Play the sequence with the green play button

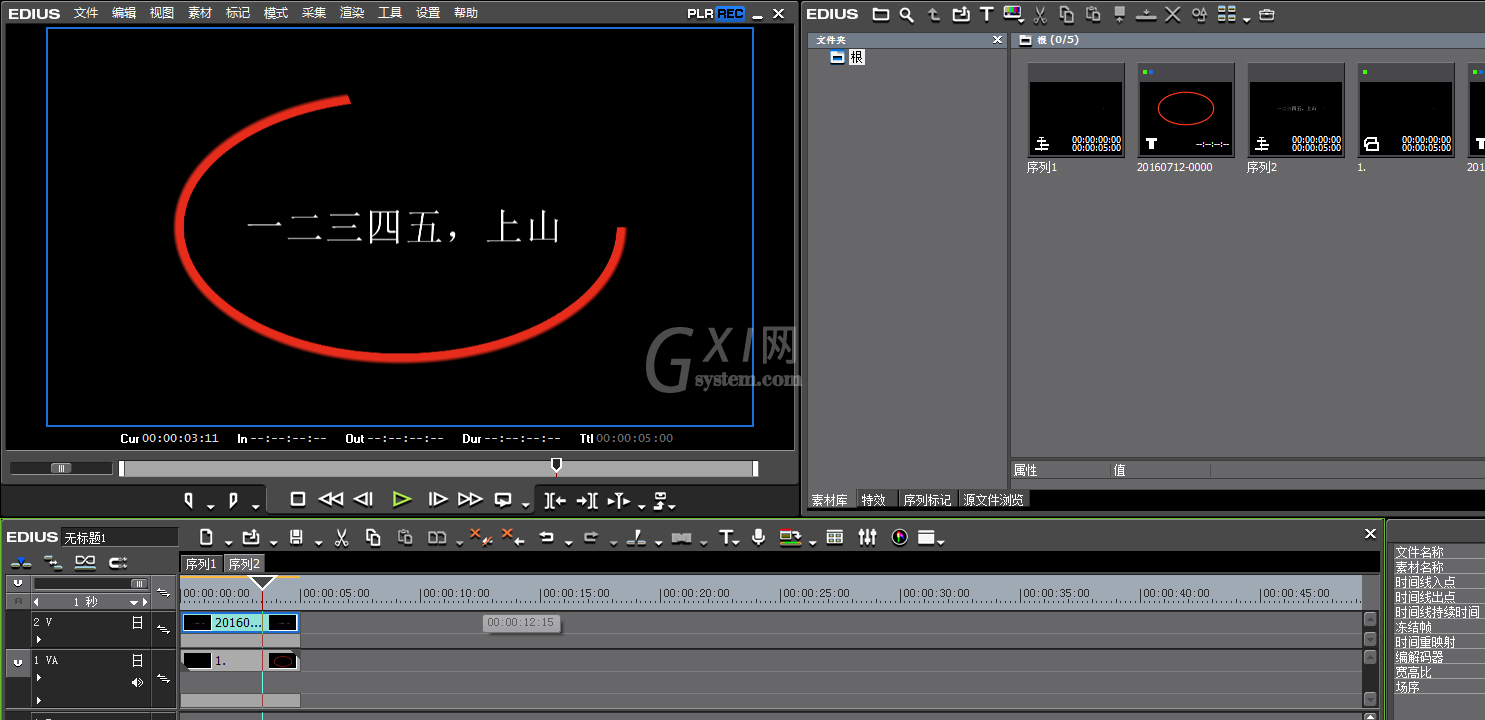click(x=402, y=499)
